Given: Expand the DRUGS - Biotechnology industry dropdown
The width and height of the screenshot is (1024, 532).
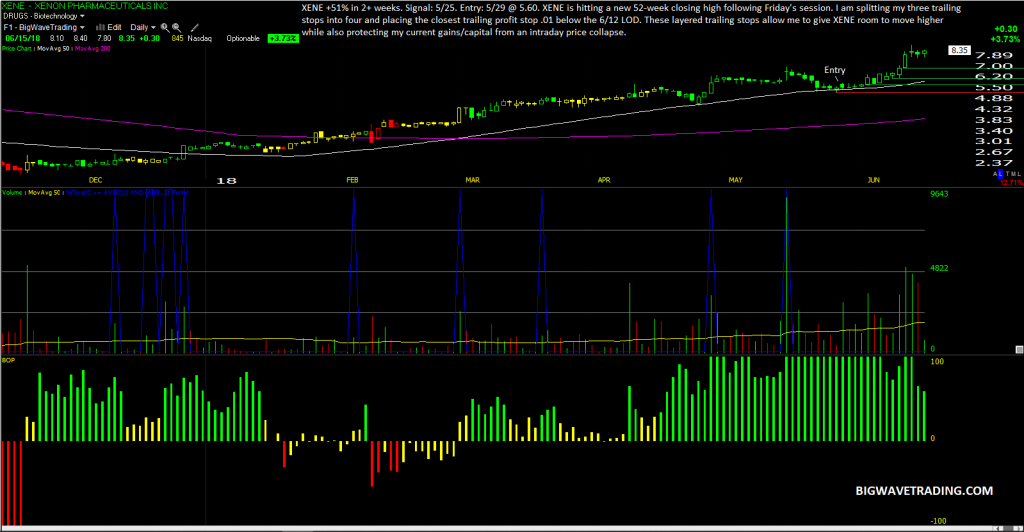Looking at the screenshot, I should click(44, 16).
